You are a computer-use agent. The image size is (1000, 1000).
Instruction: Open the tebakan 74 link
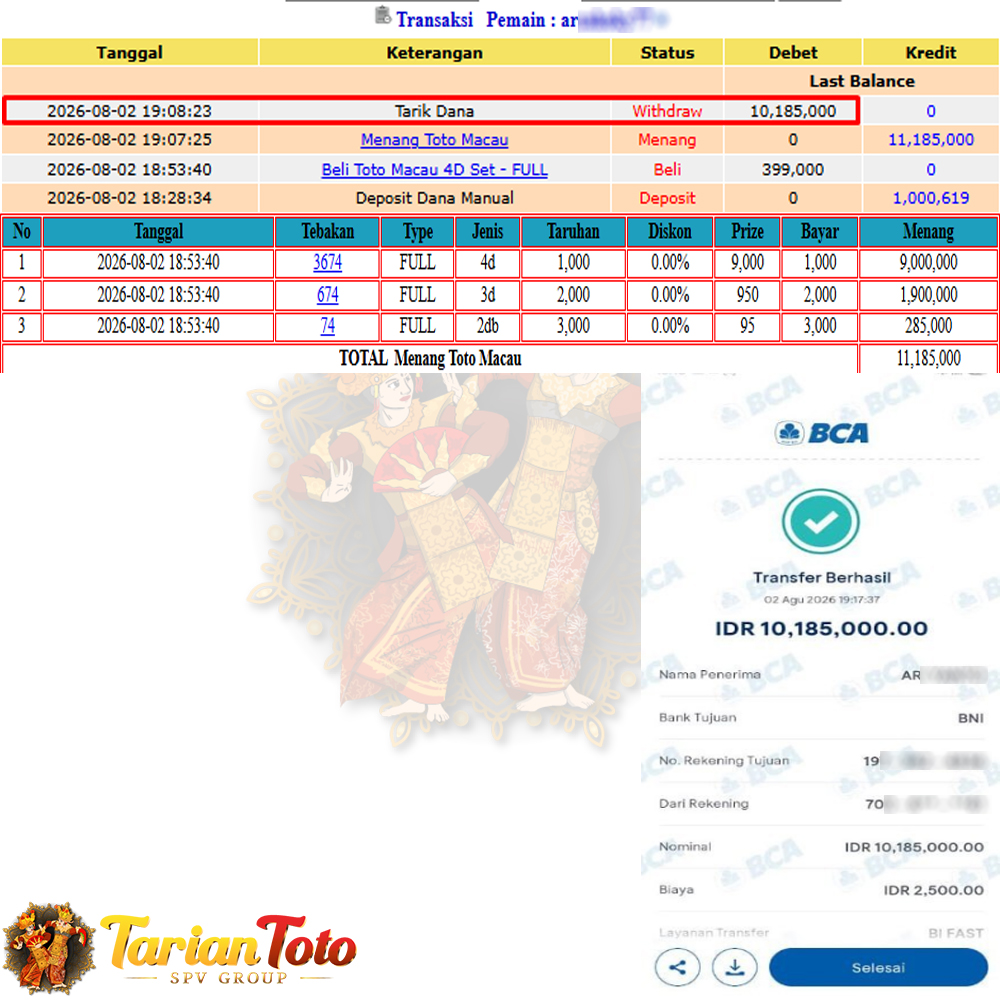(327, 326)
